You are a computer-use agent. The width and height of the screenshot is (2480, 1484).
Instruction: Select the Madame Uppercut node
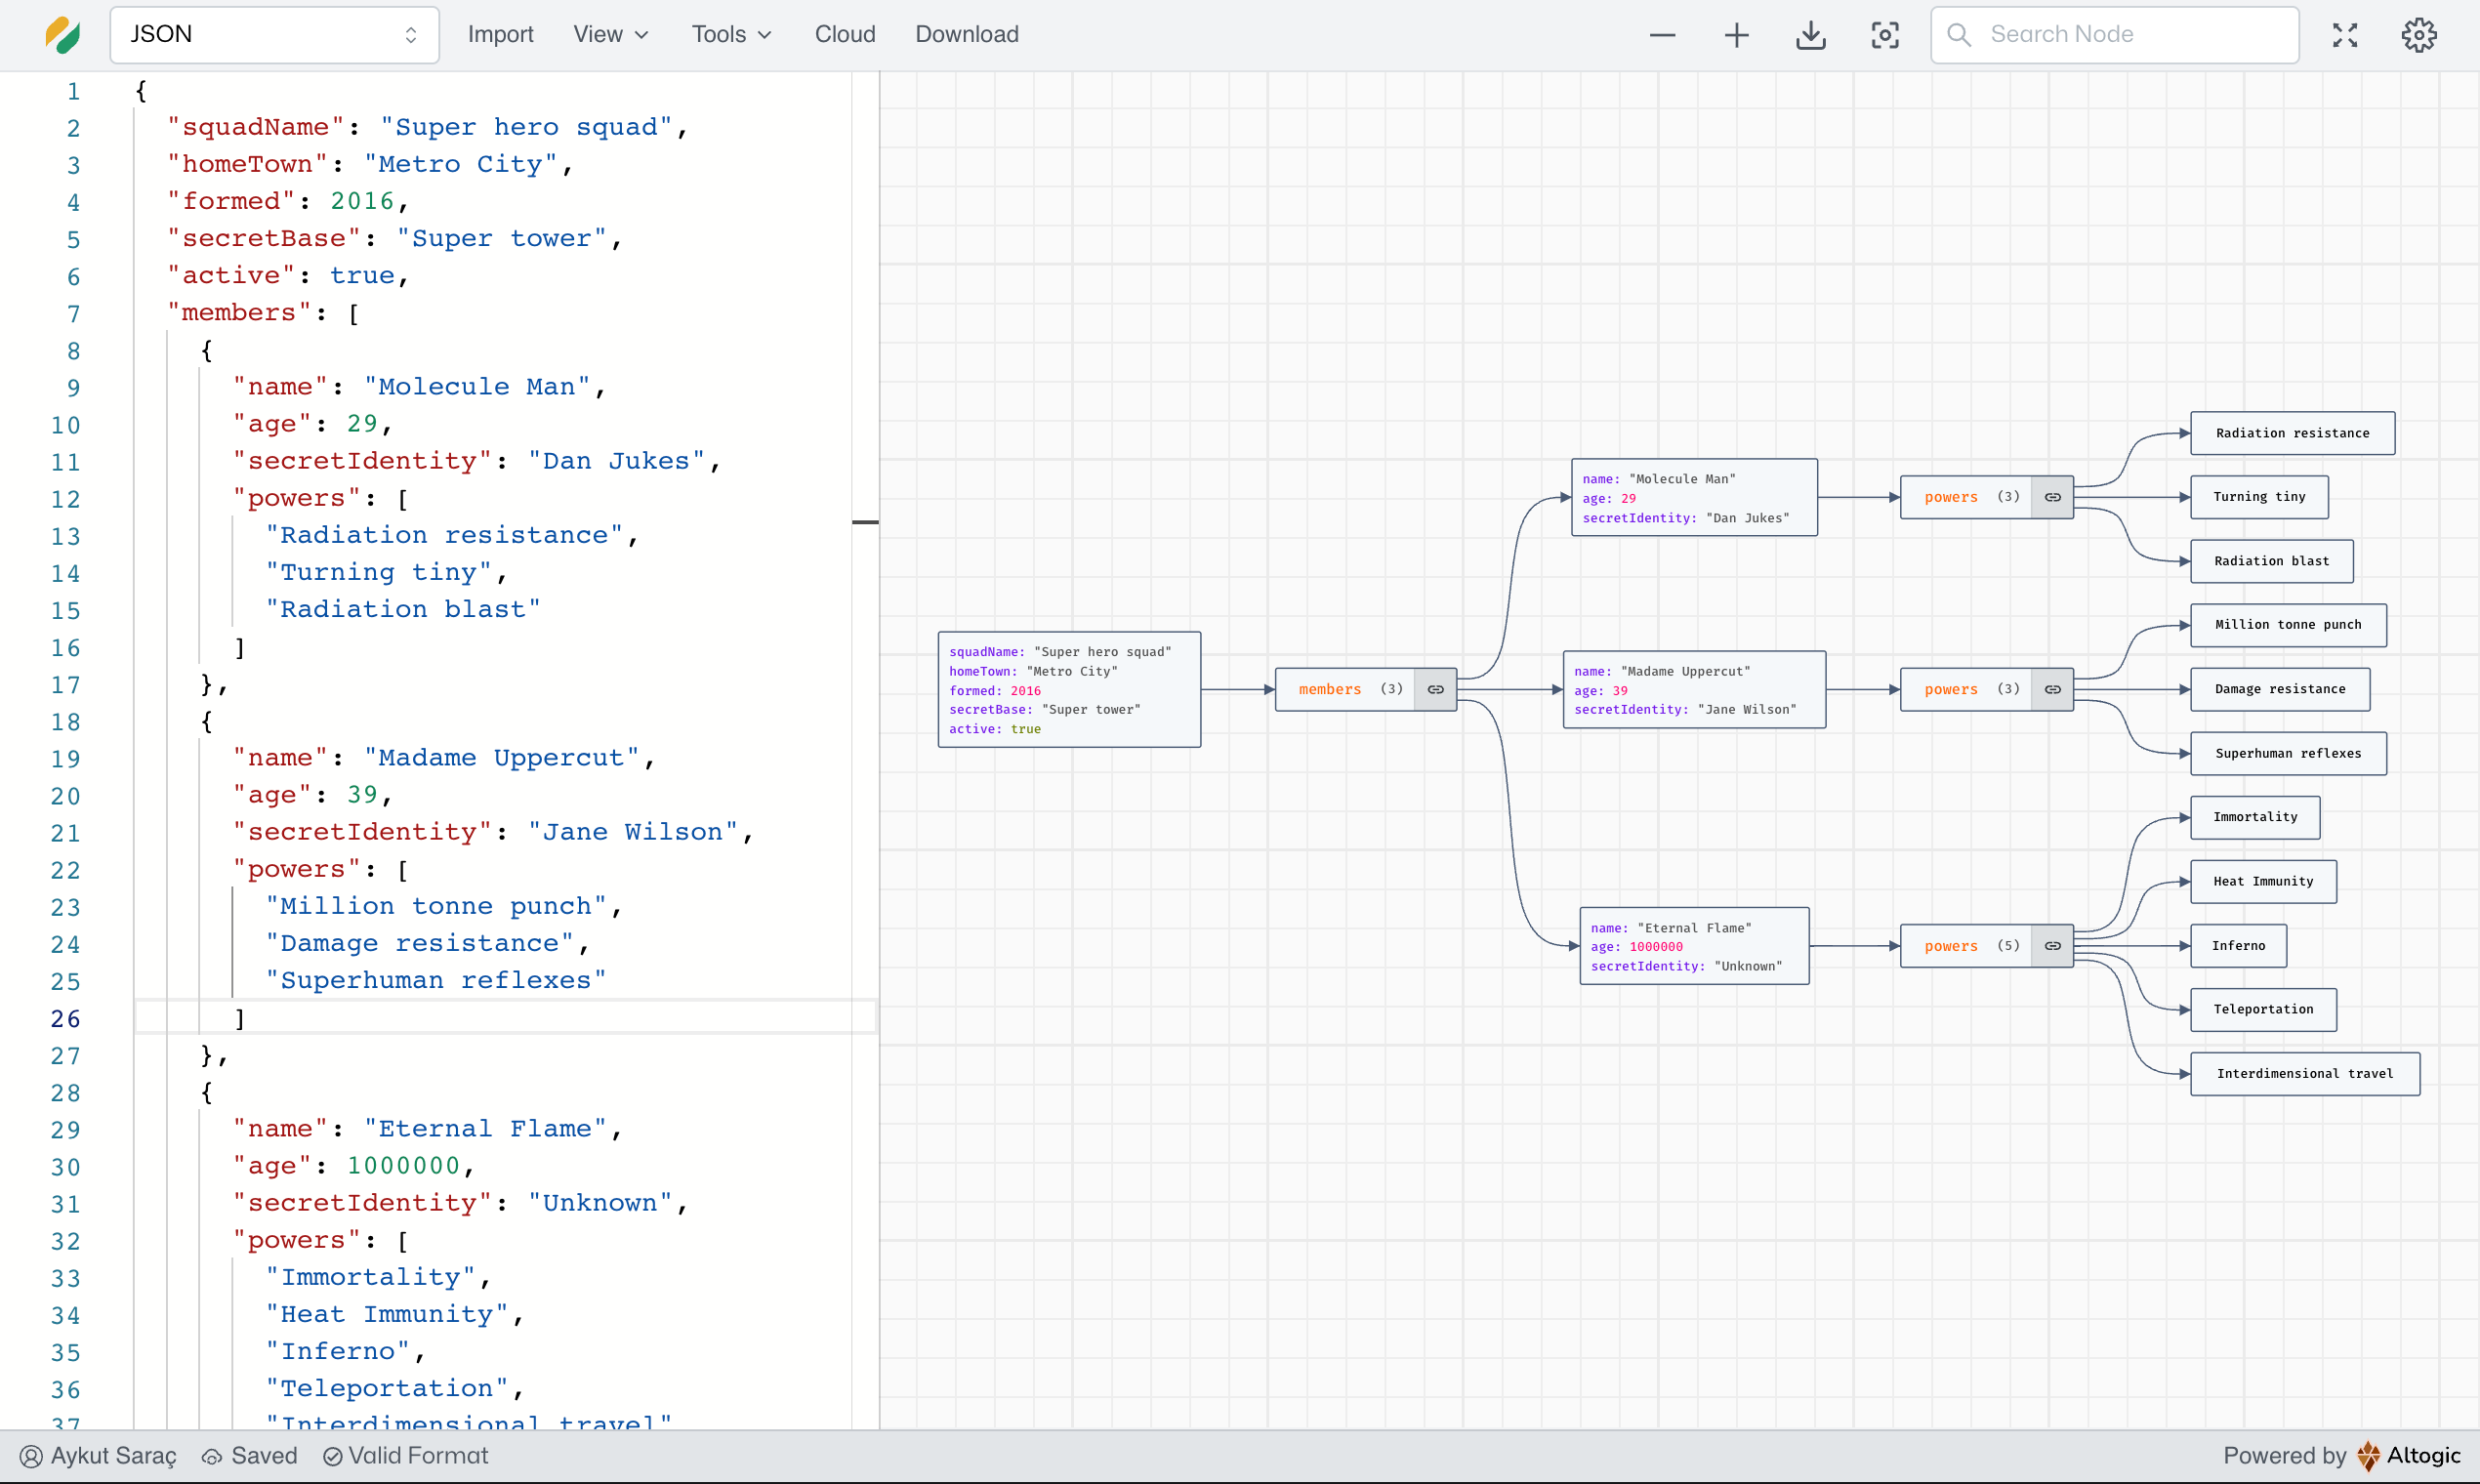(x=1694, y=689)
